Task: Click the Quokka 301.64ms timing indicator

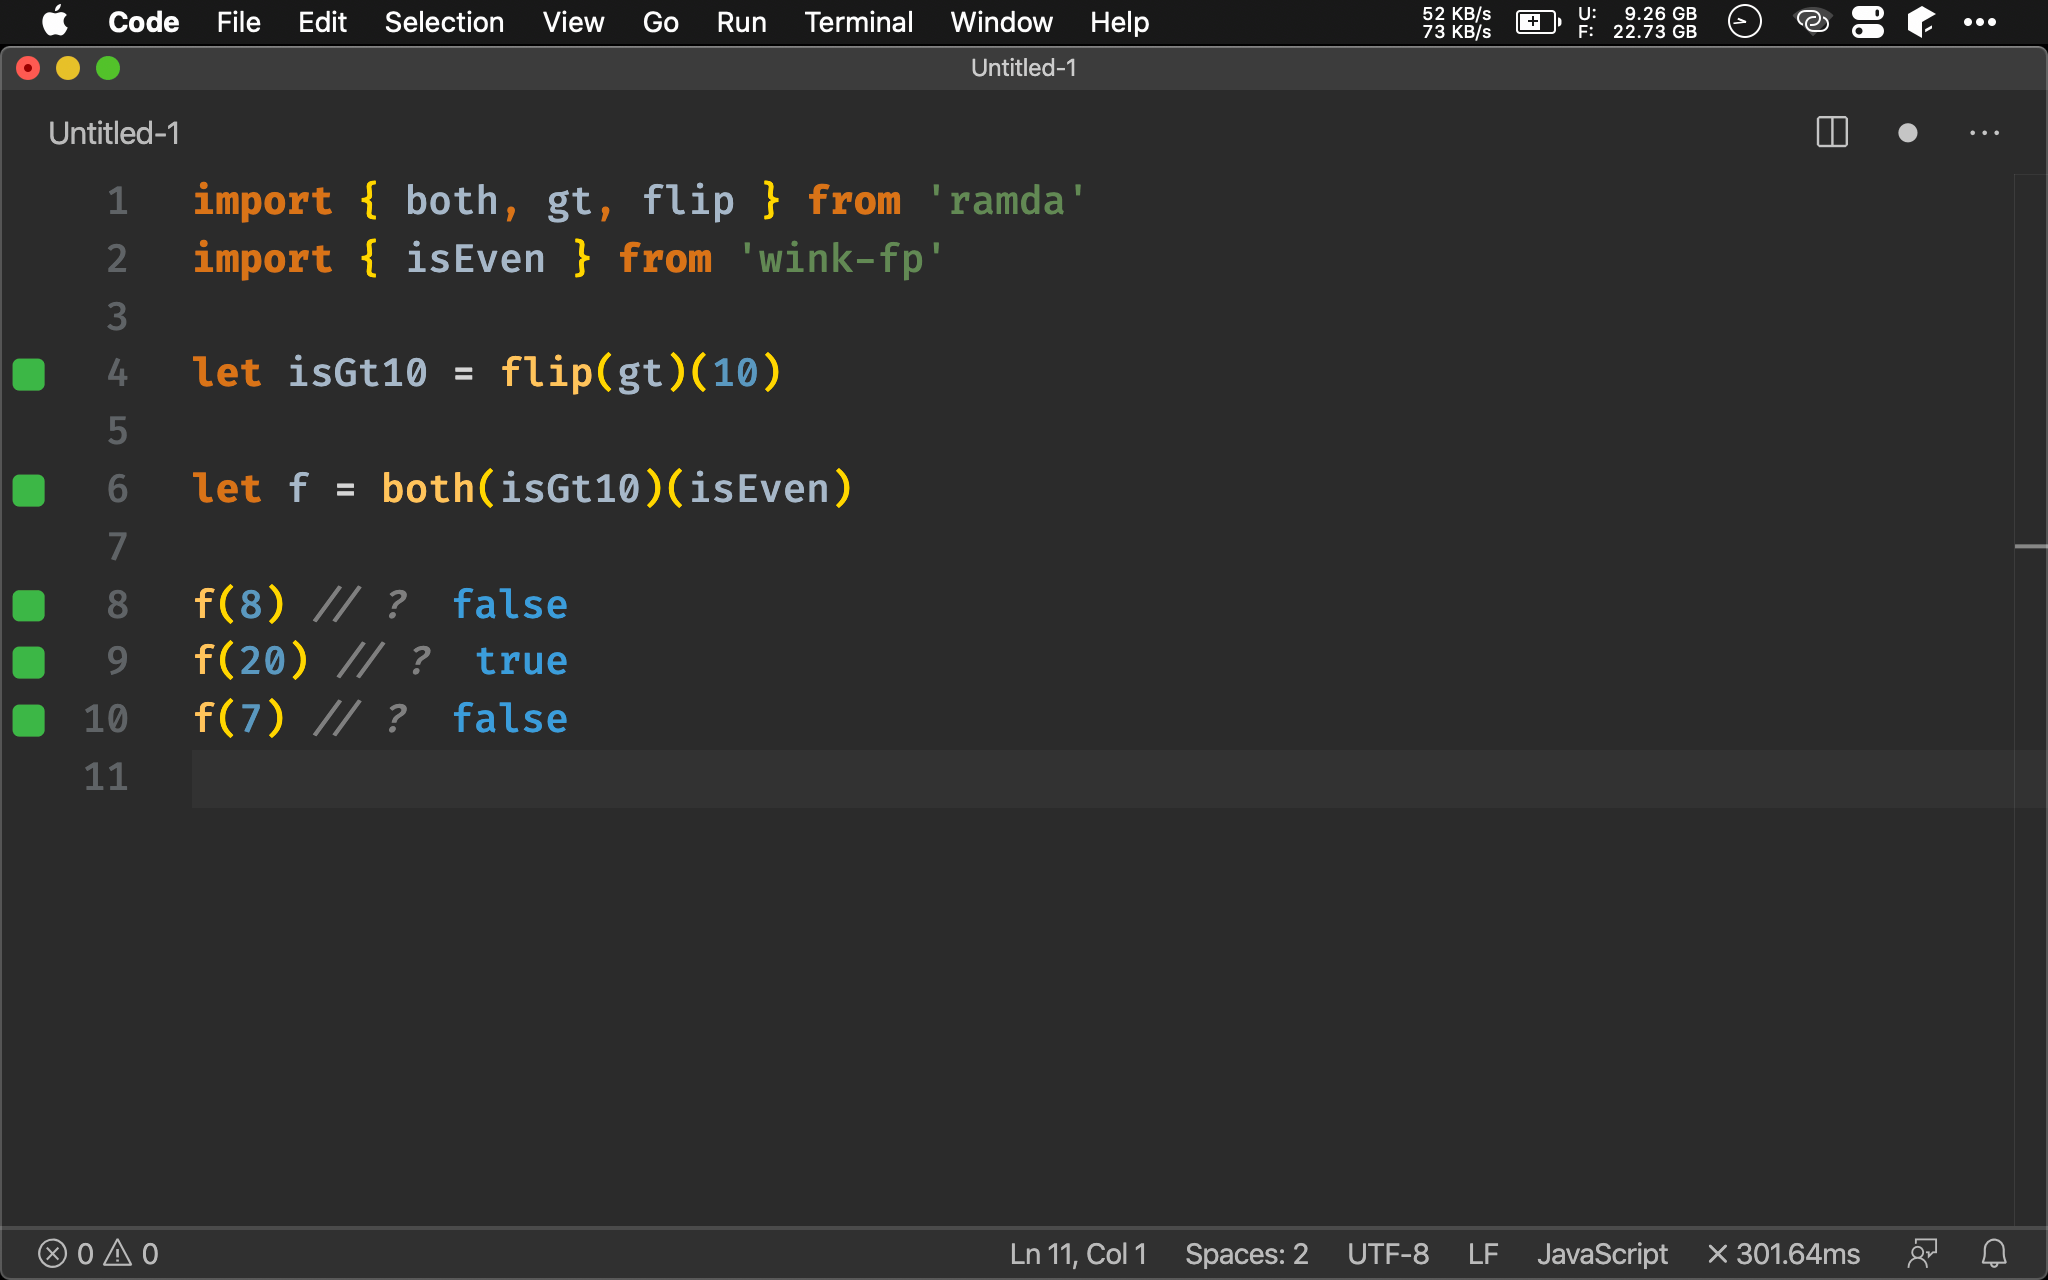Action: pyautogui.click(x=1783, y=1254)
